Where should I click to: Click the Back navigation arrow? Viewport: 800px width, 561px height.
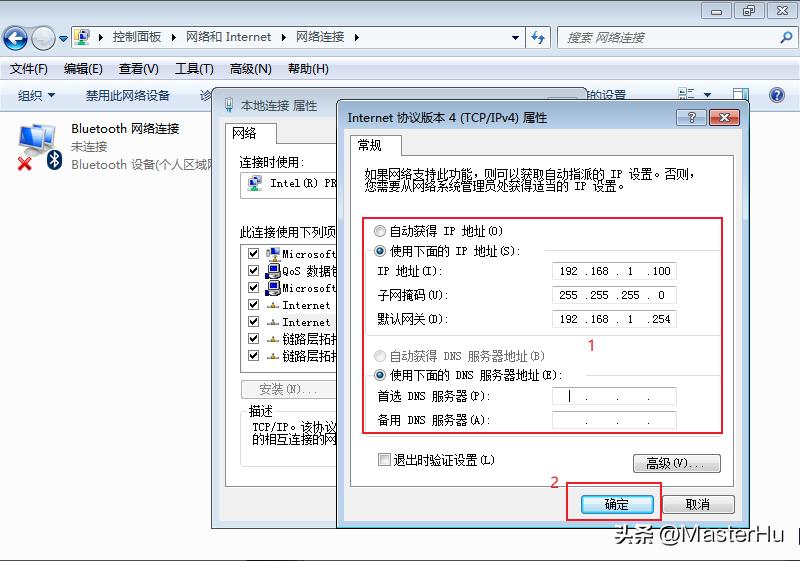(x=15, y=38)
